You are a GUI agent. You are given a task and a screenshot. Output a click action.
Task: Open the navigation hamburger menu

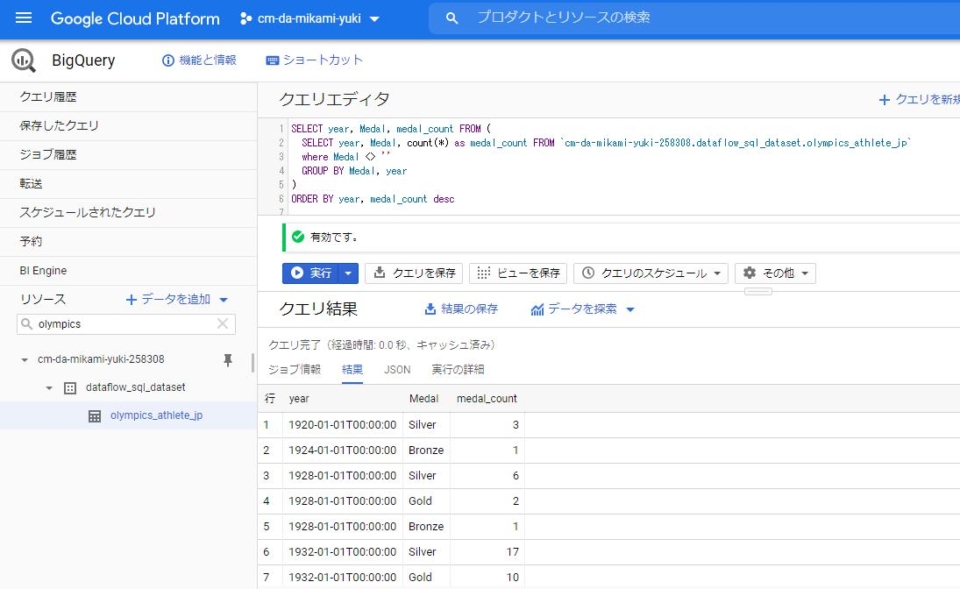[22, 17]
